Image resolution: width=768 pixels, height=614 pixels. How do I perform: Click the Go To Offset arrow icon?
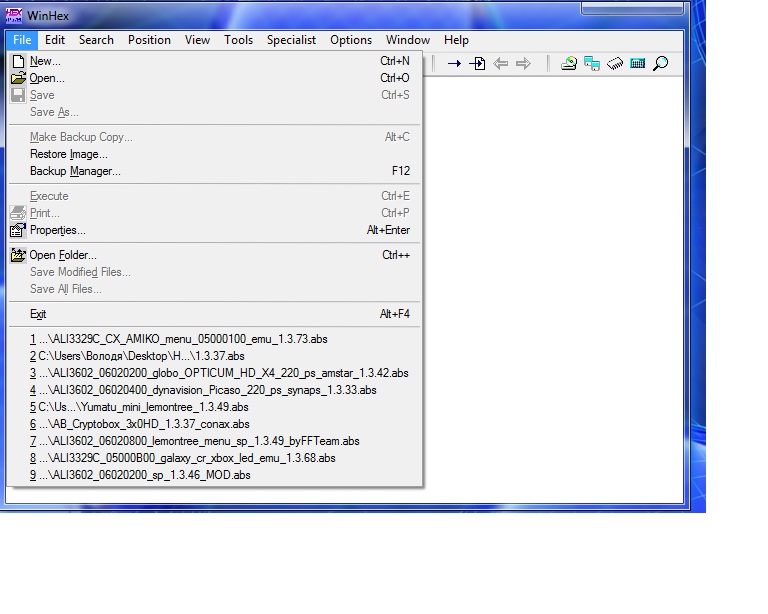coord(454,64)
